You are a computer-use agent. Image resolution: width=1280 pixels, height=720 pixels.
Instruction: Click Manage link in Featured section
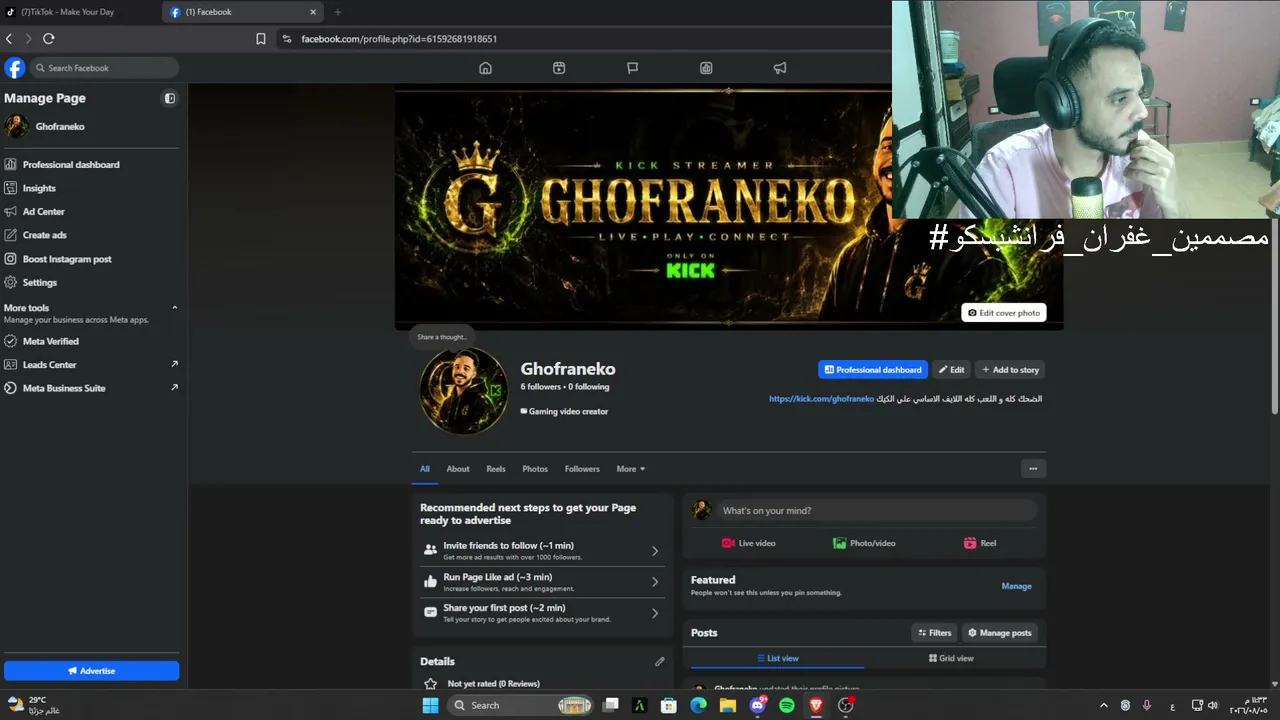tap(1016, 586)
